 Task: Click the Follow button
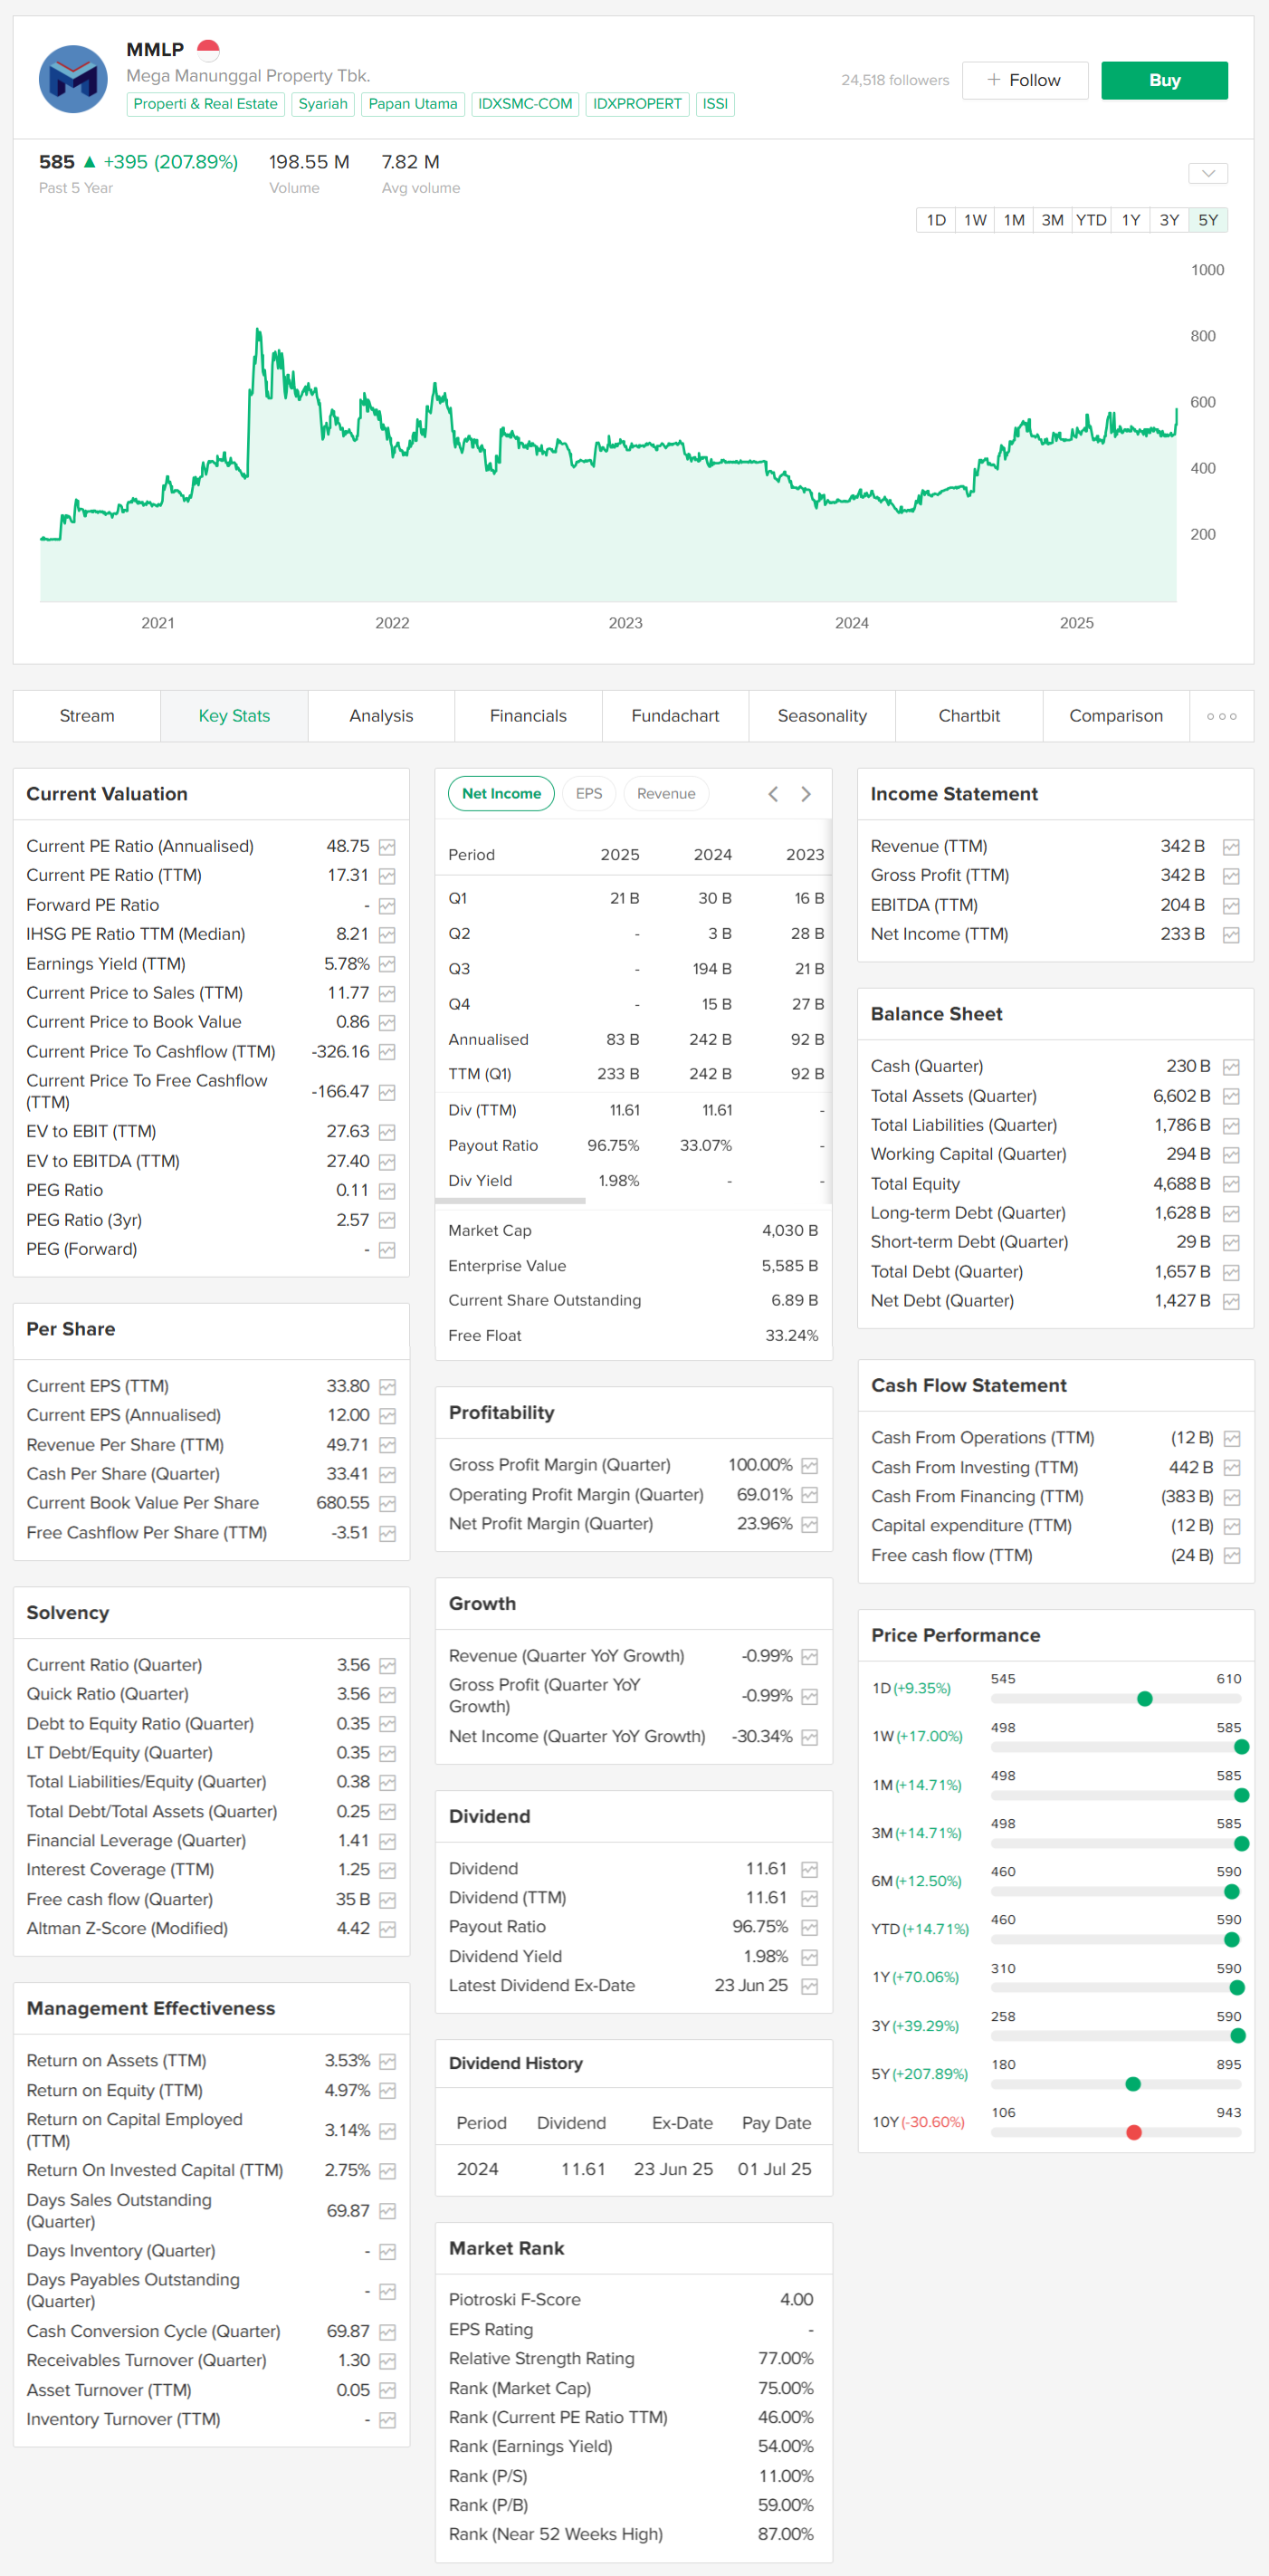1025,80
